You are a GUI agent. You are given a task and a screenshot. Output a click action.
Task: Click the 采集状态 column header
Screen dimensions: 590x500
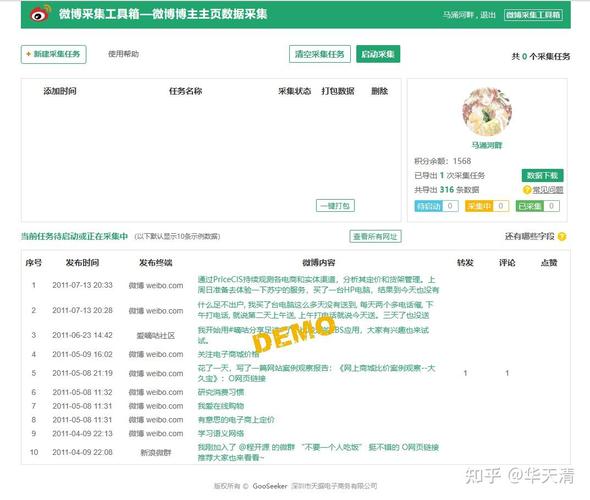295,91
